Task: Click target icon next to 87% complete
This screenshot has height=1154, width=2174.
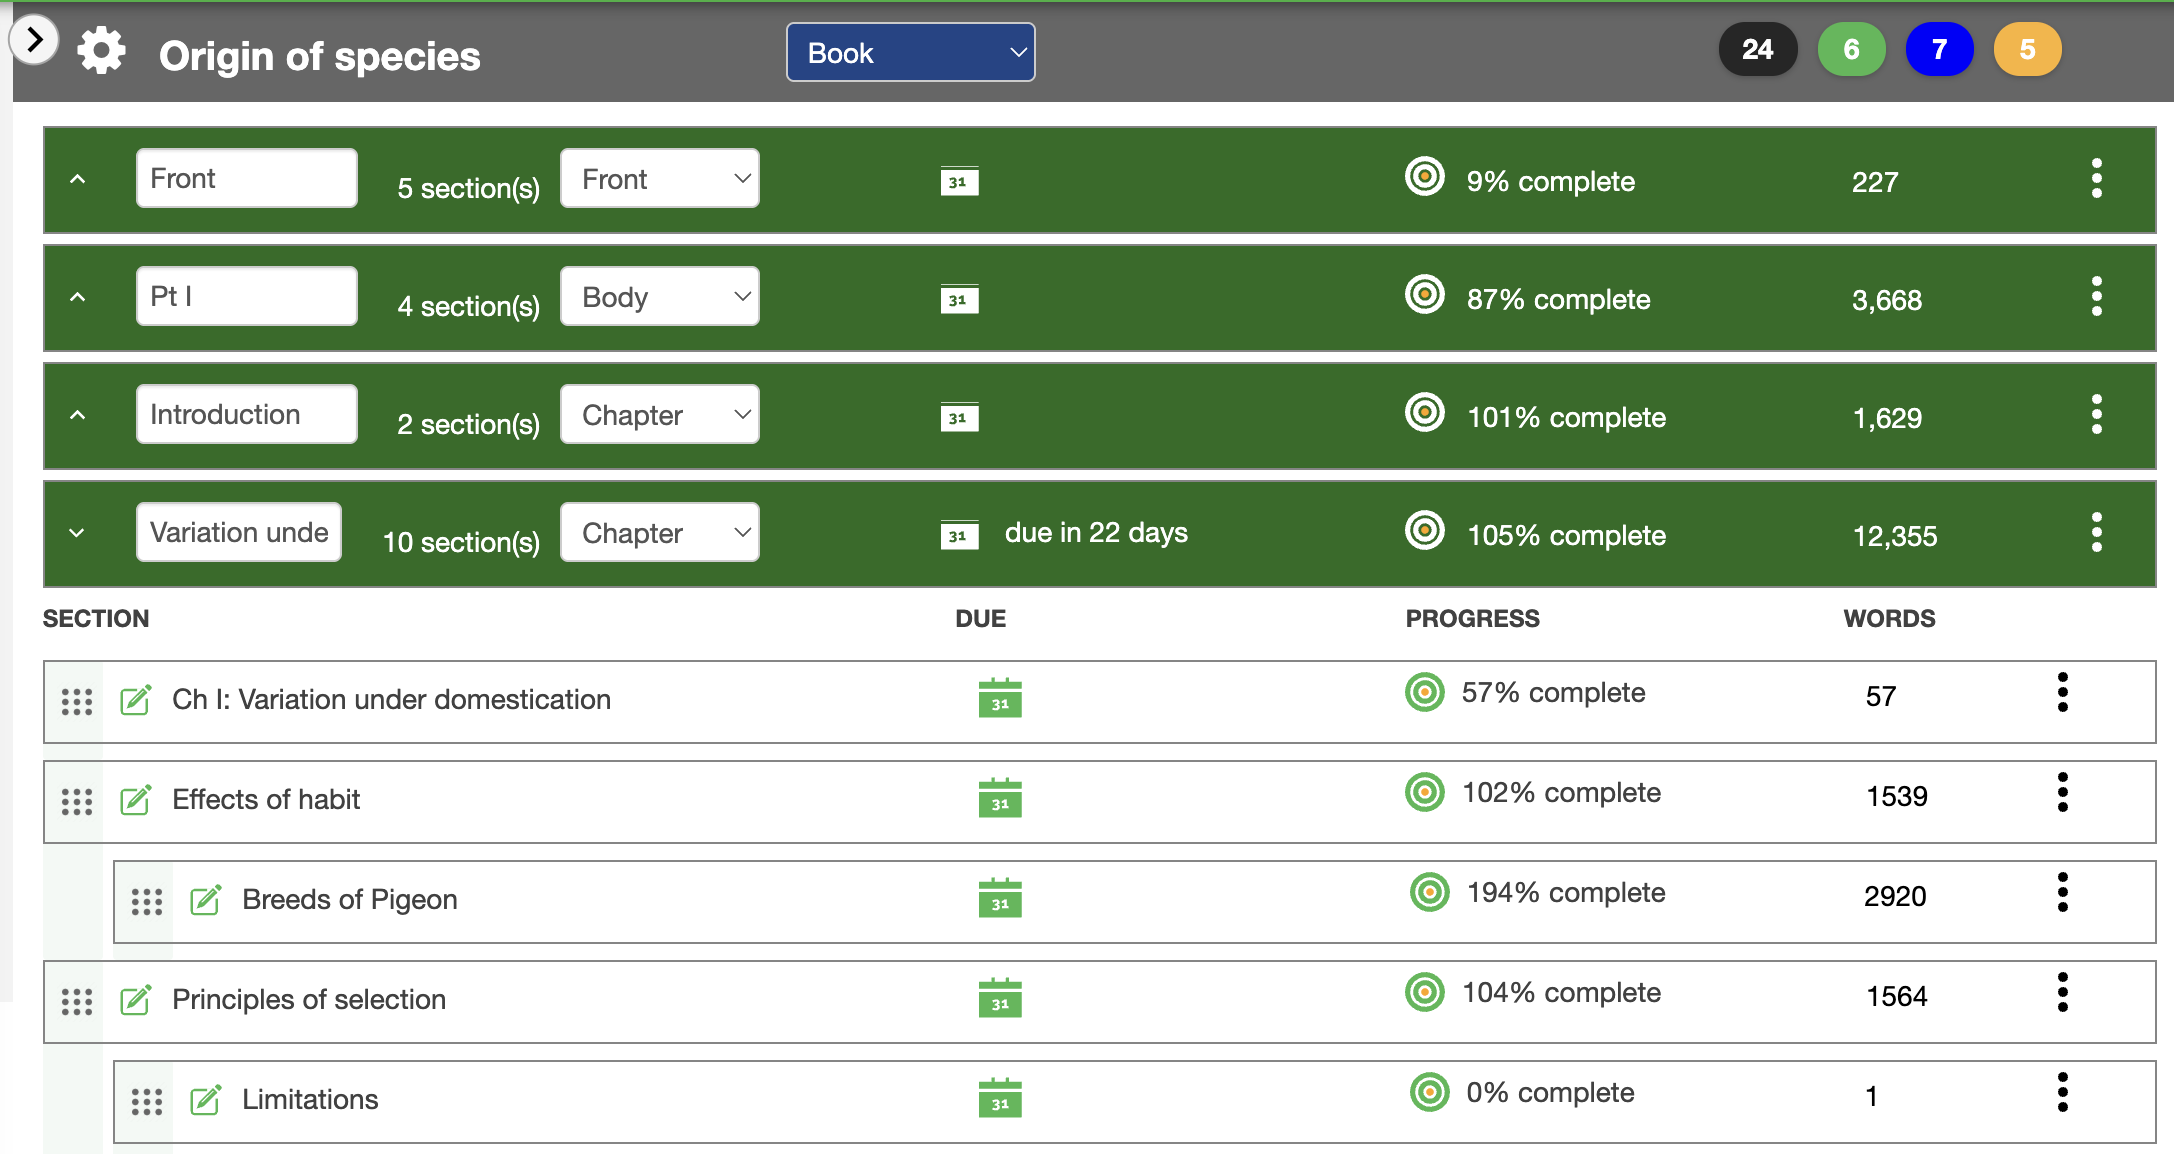Action: click(x=1424, y=295)
